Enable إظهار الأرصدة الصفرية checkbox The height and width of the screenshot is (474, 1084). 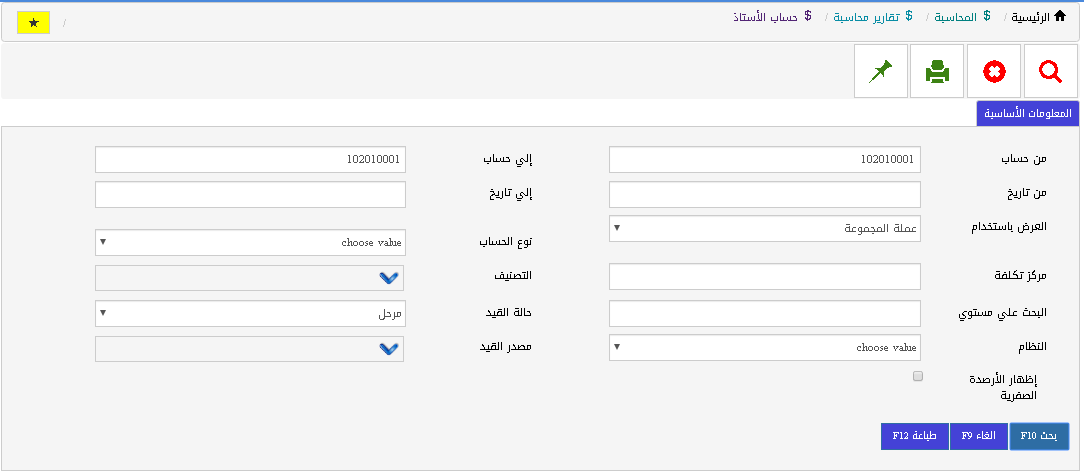[x=918, y=377]
